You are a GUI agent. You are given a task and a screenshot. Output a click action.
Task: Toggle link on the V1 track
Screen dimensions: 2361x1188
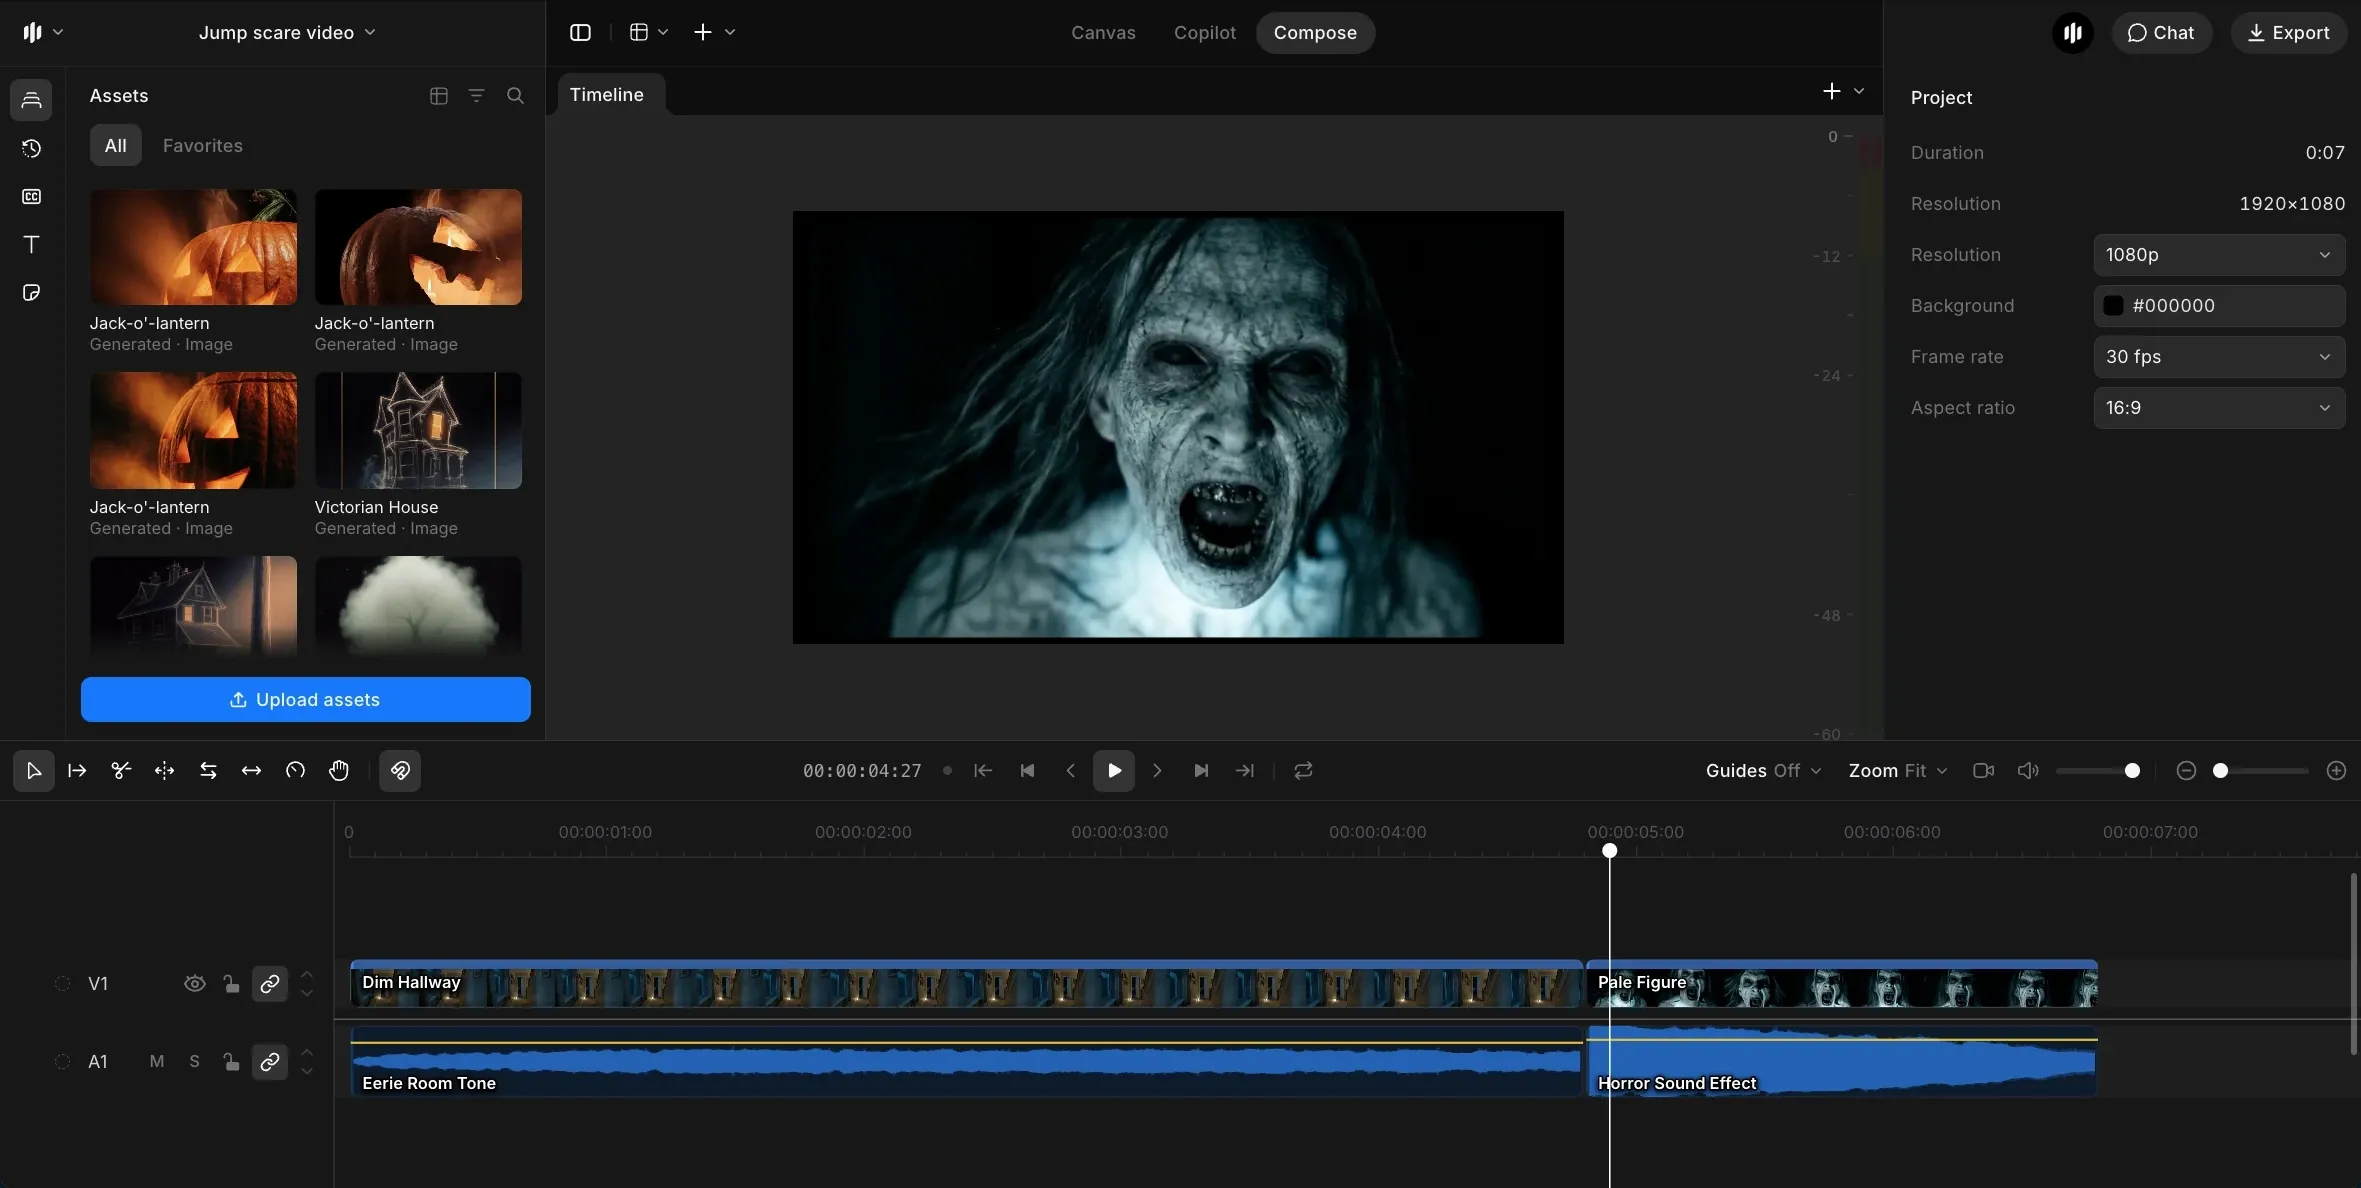270,983
